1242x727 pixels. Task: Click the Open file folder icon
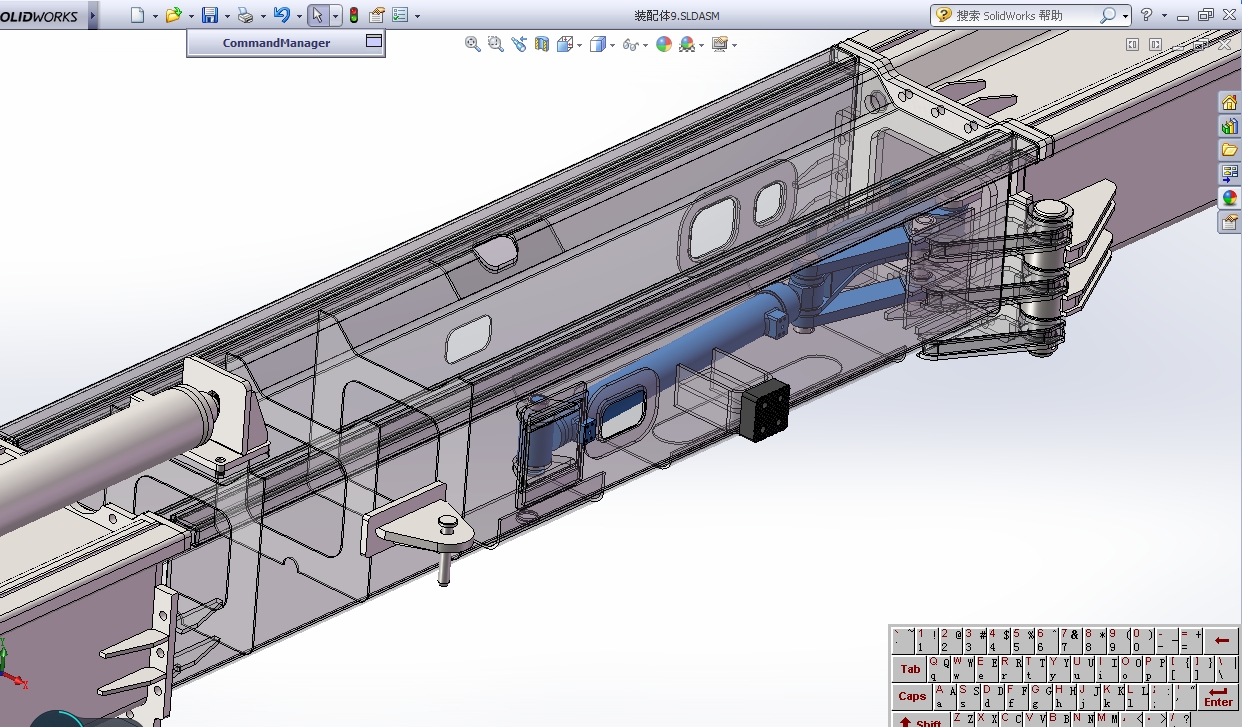coord(174,15)
